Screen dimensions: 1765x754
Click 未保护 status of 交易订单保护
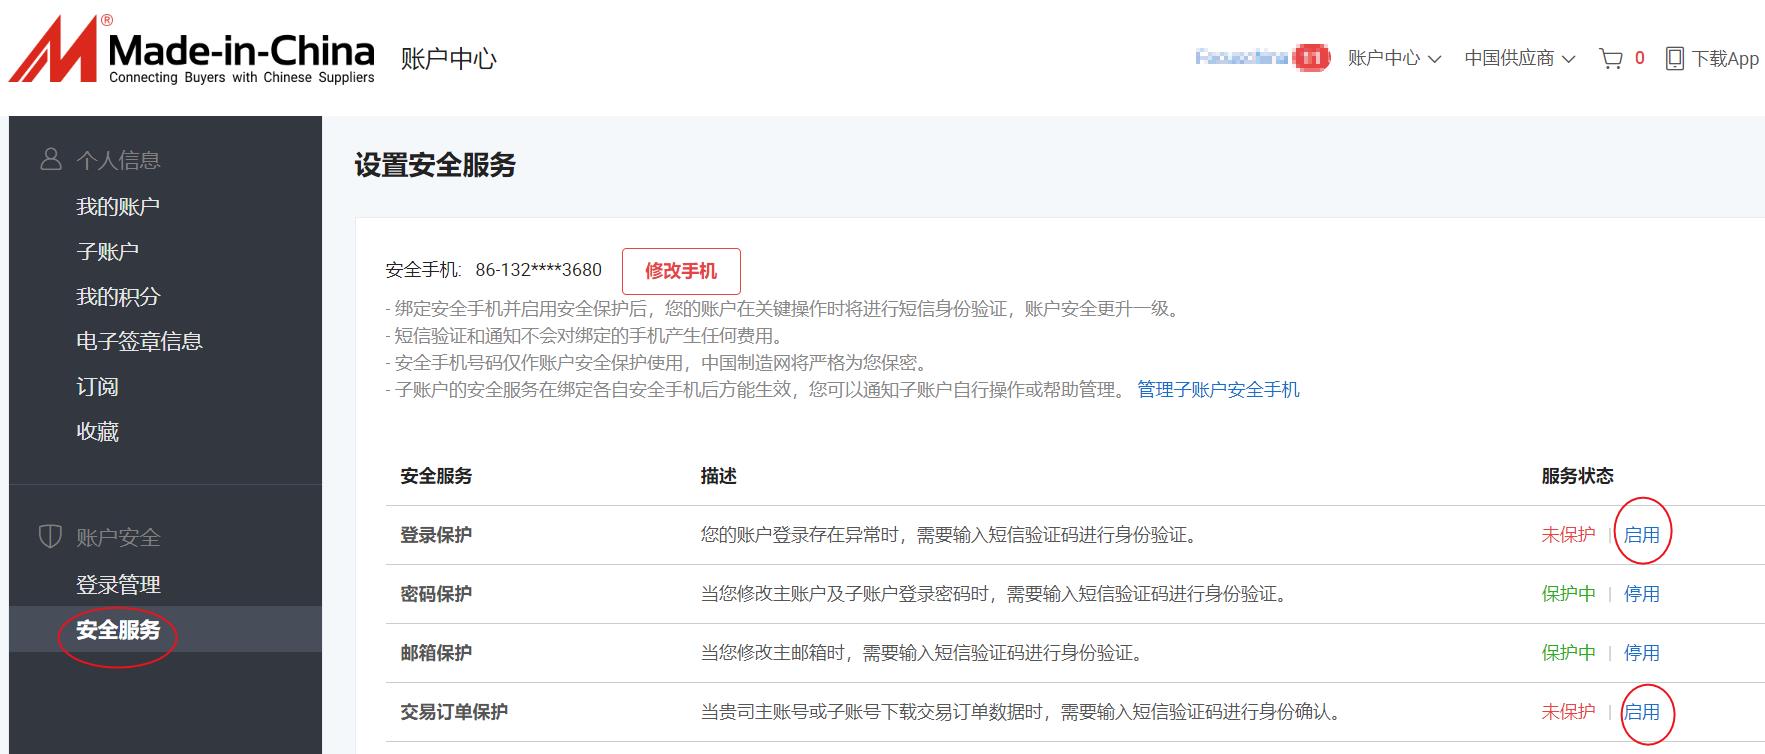[1568, 712]
